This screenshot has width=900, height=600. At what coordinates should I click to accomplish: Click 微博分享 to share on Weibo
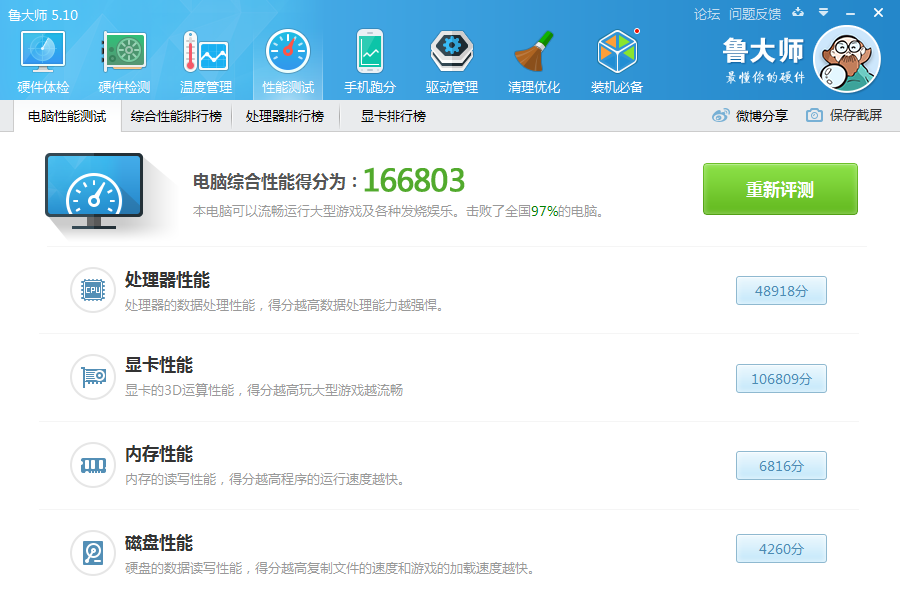pos(750,116)
